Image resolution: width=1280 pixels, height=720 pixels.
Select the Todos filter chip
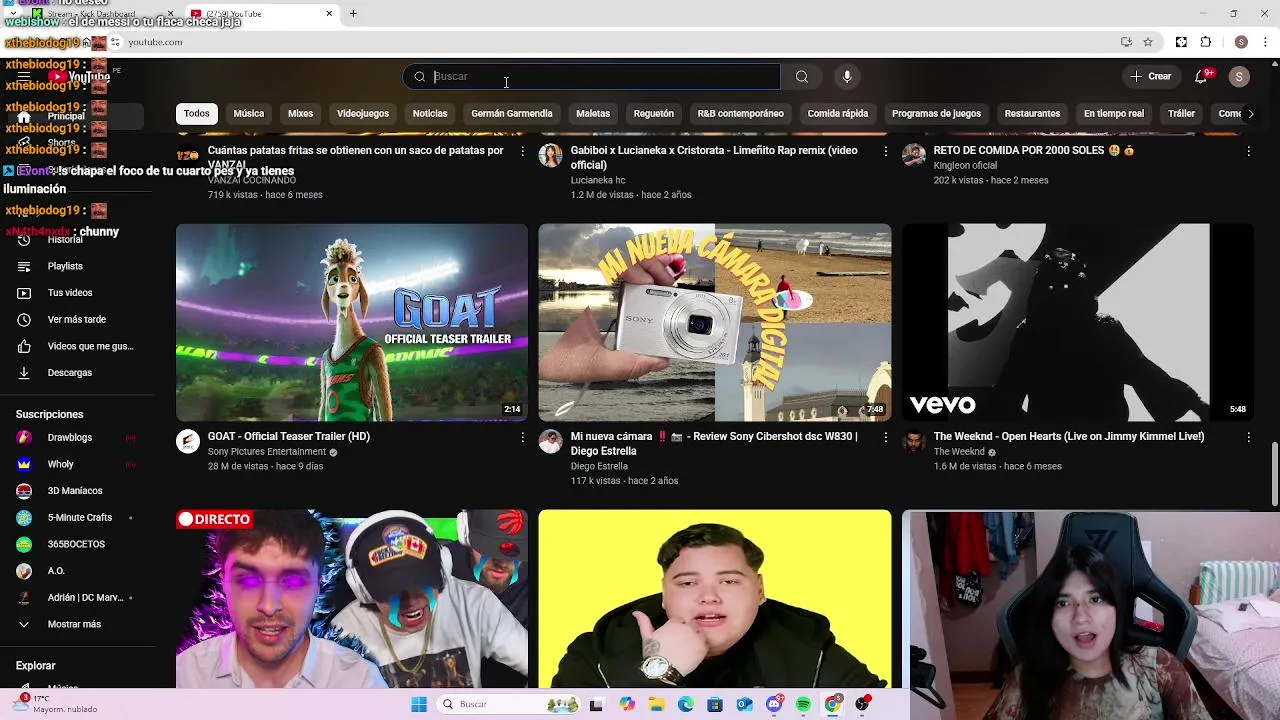coord(197,114)
